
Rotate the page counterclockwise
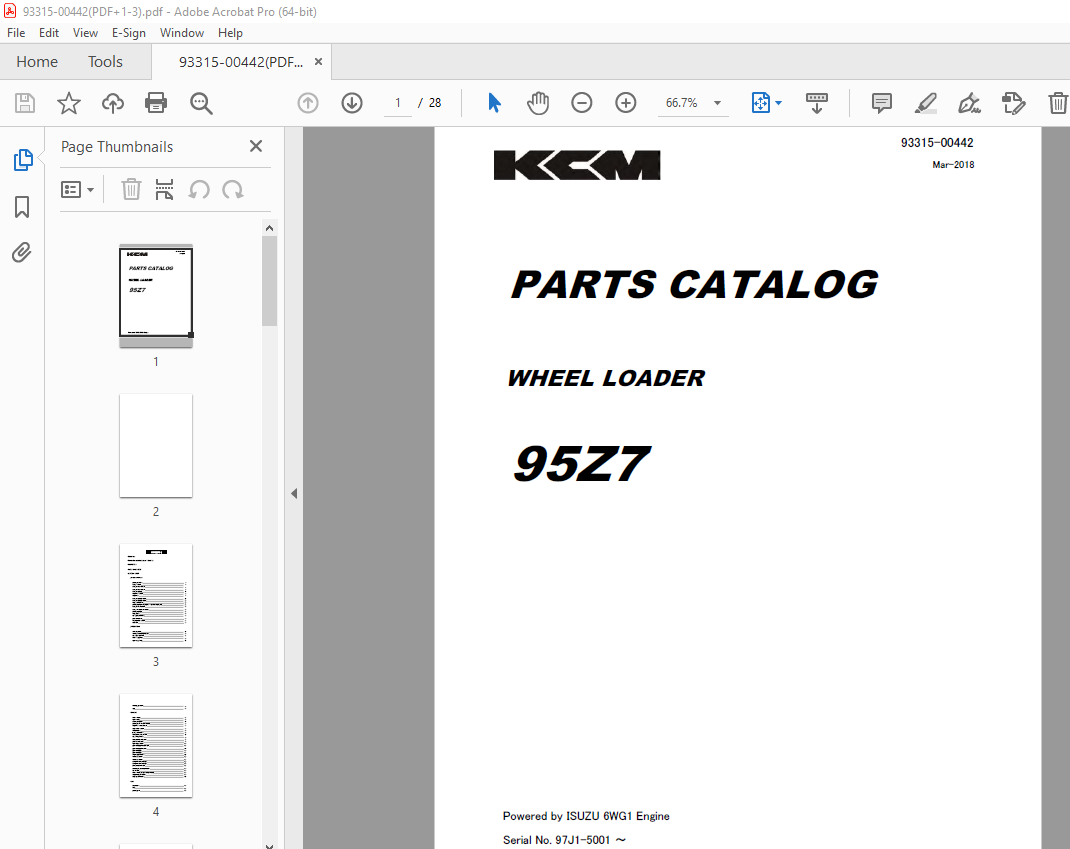199,190
